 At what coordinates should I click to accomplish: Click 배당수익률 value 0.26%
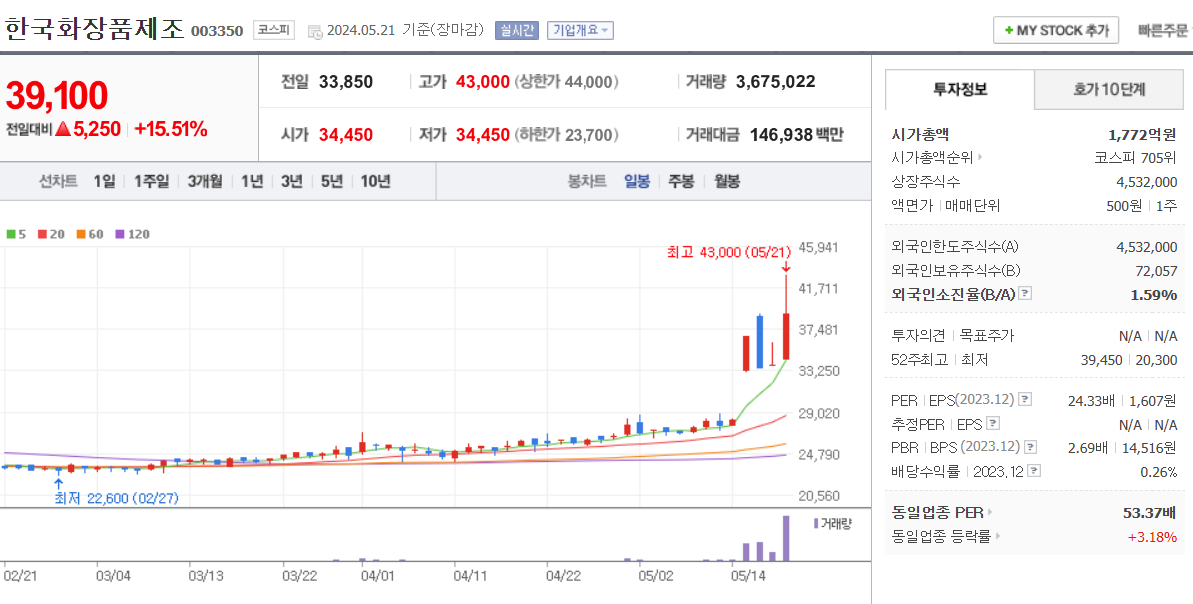[x=1158, y=472]
